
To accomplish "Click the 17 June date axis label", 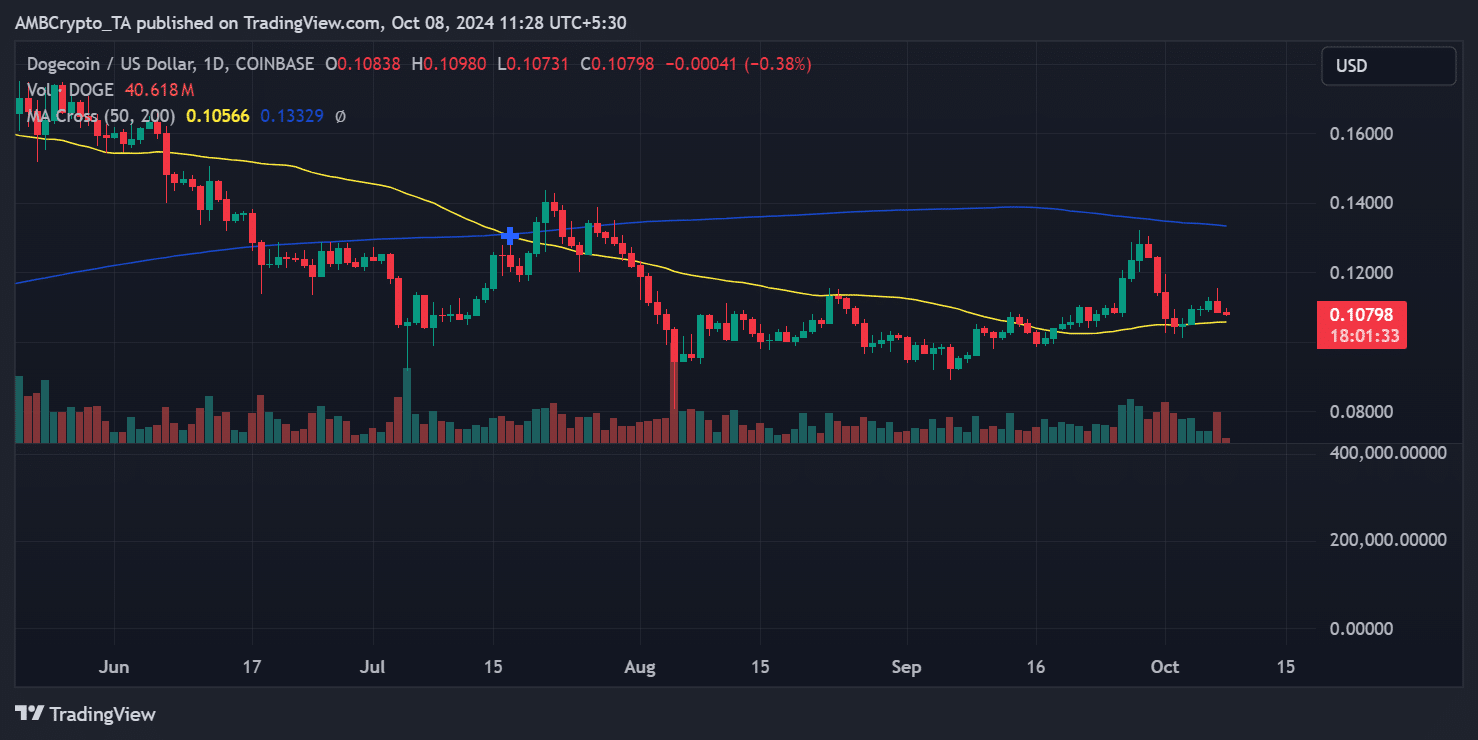I will pyautogui.click(x=252, y=667).
